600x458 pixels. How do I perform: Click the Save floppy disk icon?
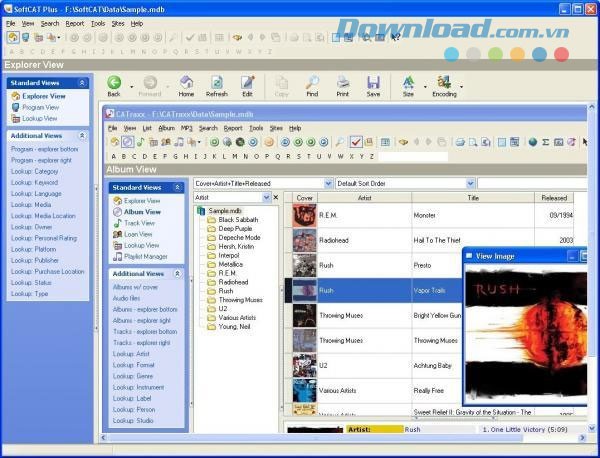[373, 82]
